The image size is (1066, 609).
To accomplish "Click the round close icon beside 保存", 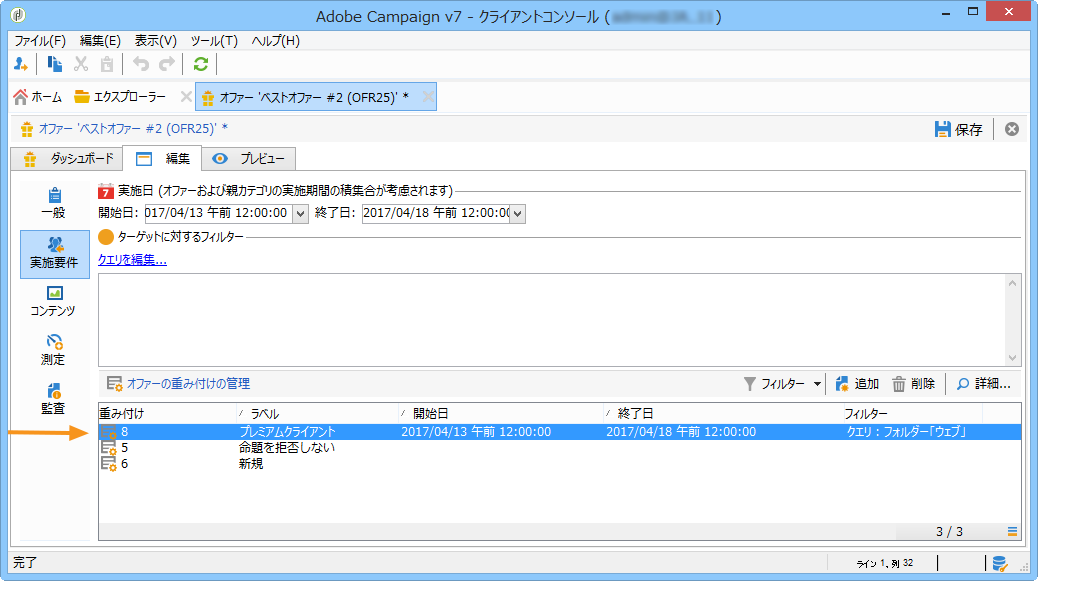I will 1012,129.
